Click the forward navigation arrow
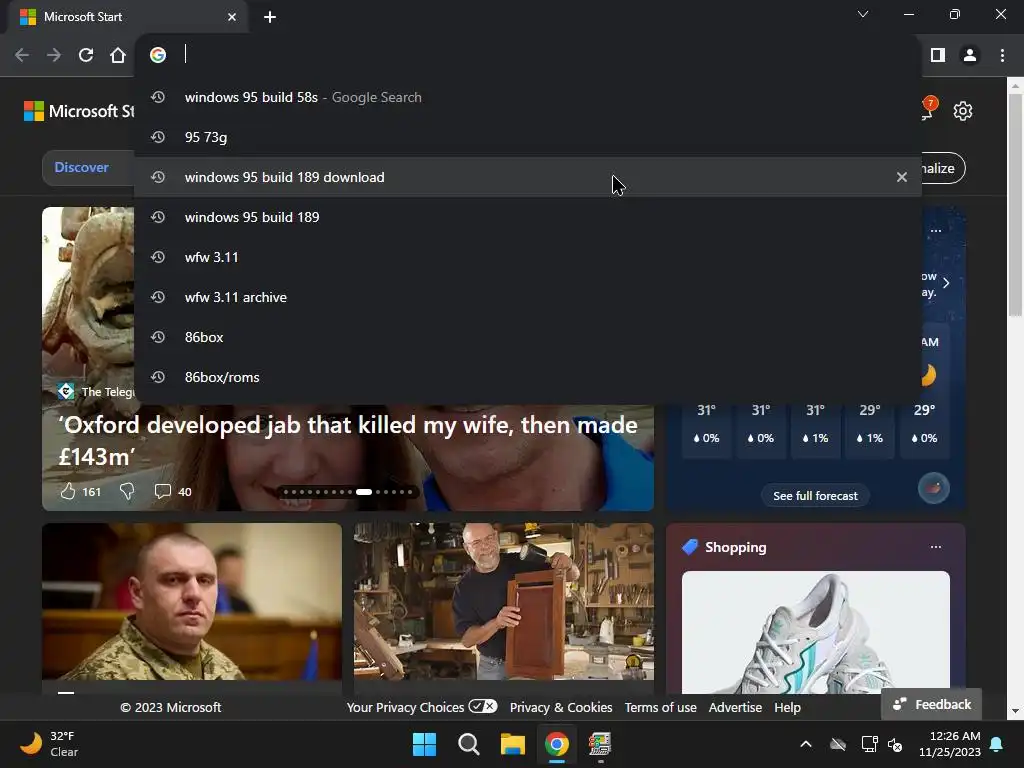 pyautogui.click(x=54, y=55)
